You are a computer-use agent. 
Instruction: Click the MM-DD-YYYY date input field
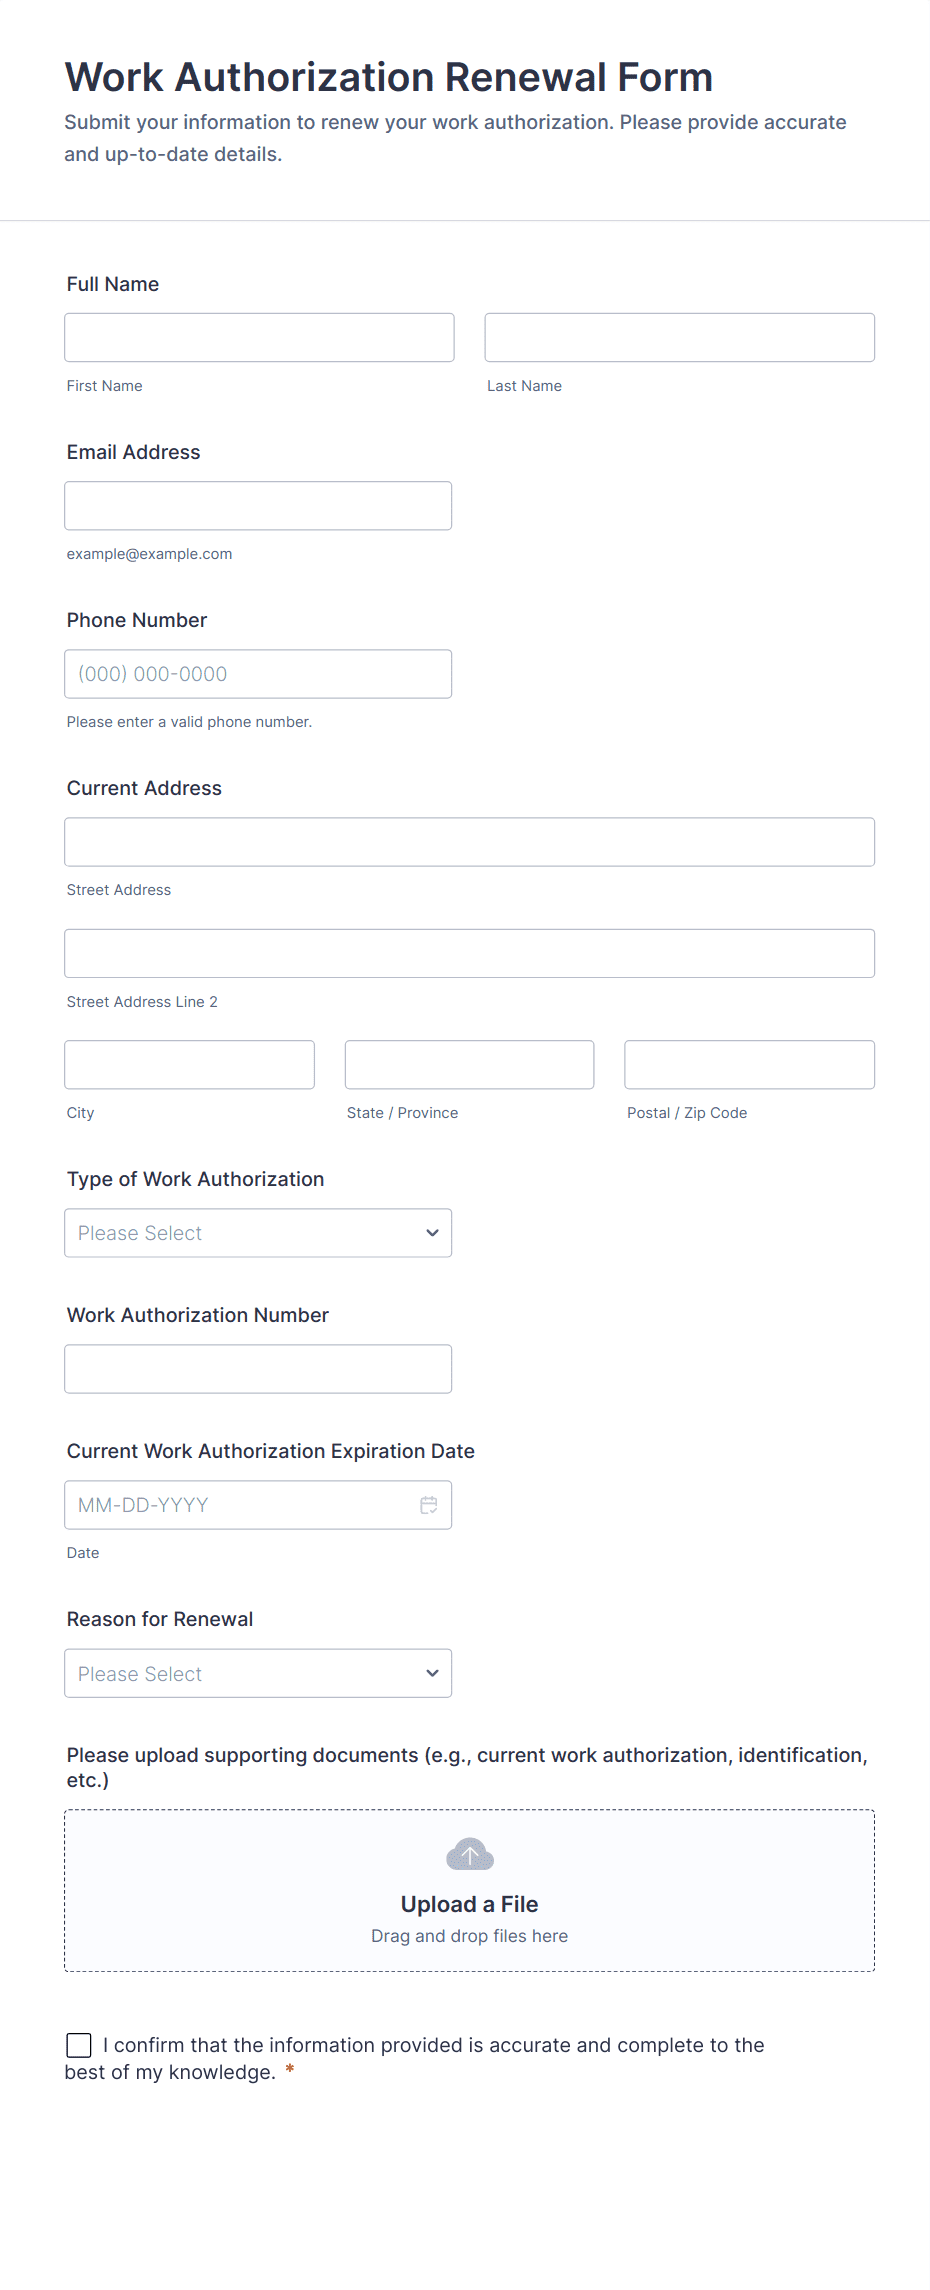point(240,1504)
